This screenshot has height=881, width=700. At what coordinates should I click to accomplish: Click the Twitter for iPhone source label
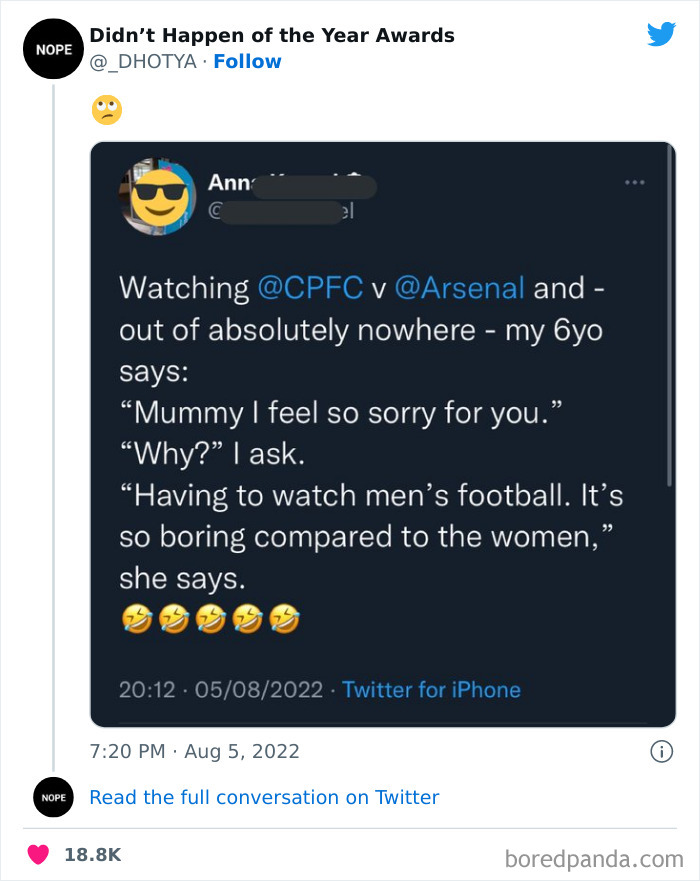[x=431, y=690]
